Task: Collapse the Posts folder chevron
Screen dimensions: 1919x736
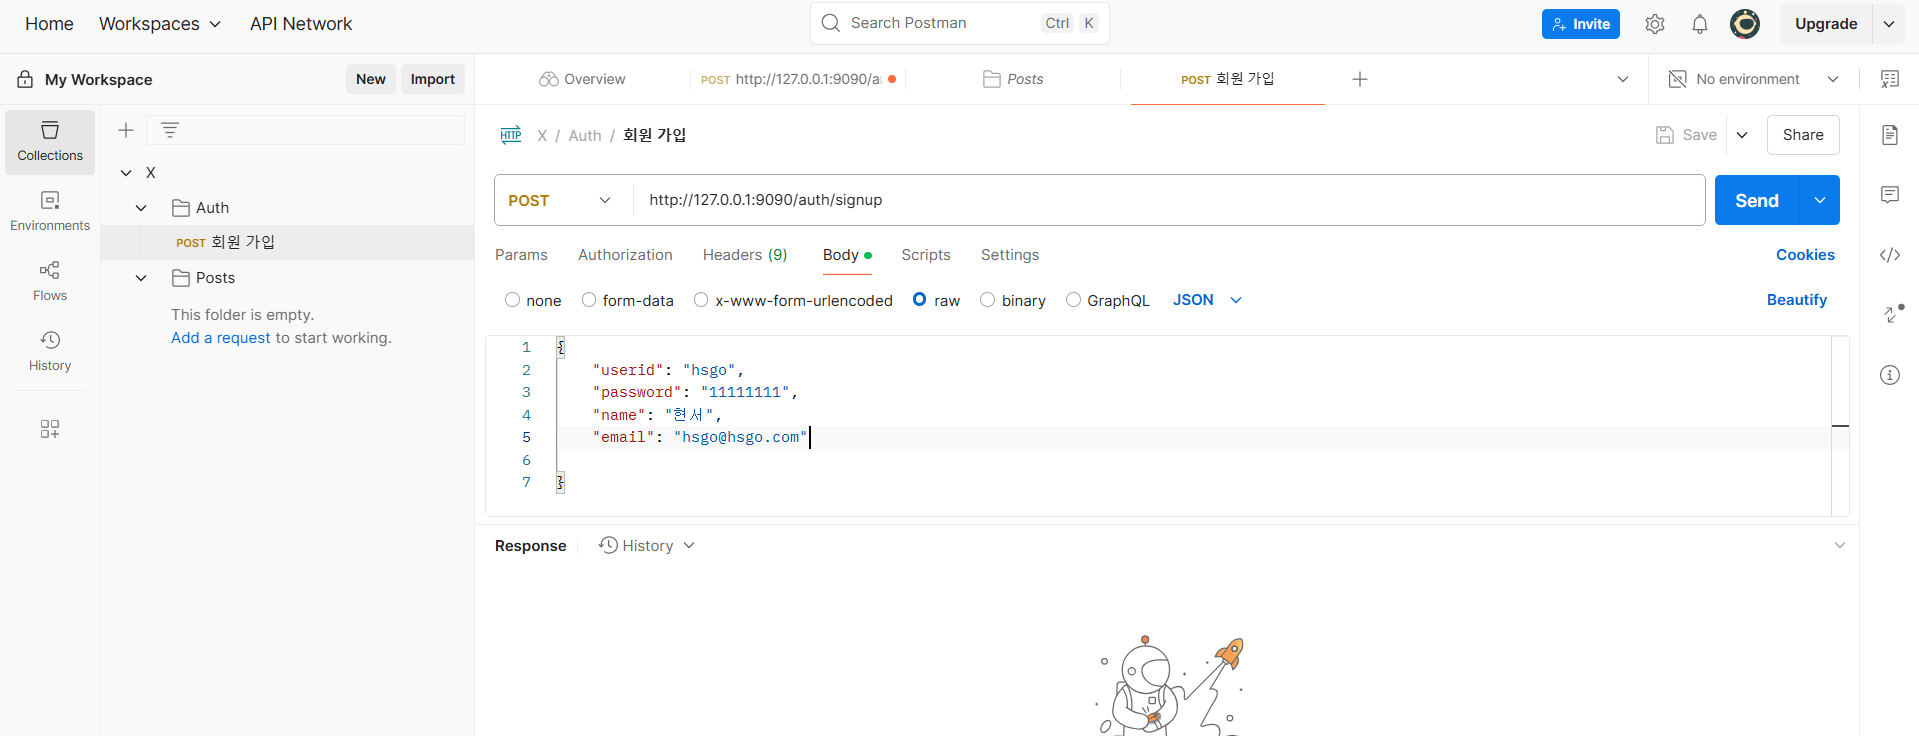Action: [141, 278]
